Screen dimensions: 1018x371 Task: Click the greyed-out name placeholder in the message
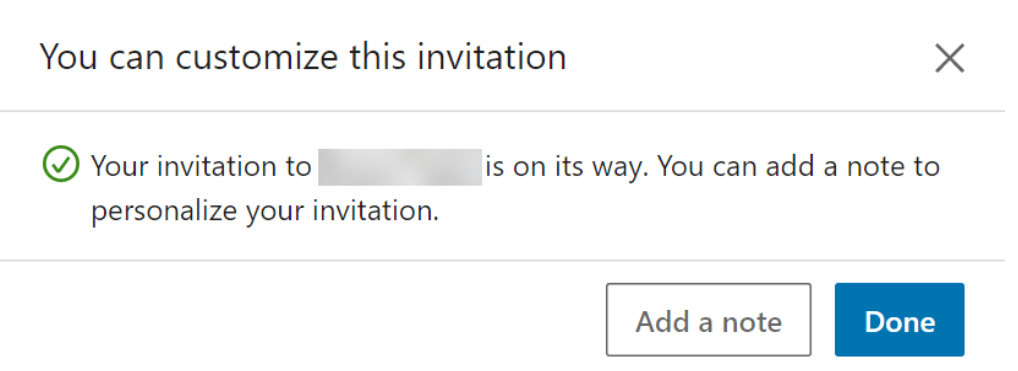coord(400,167)
